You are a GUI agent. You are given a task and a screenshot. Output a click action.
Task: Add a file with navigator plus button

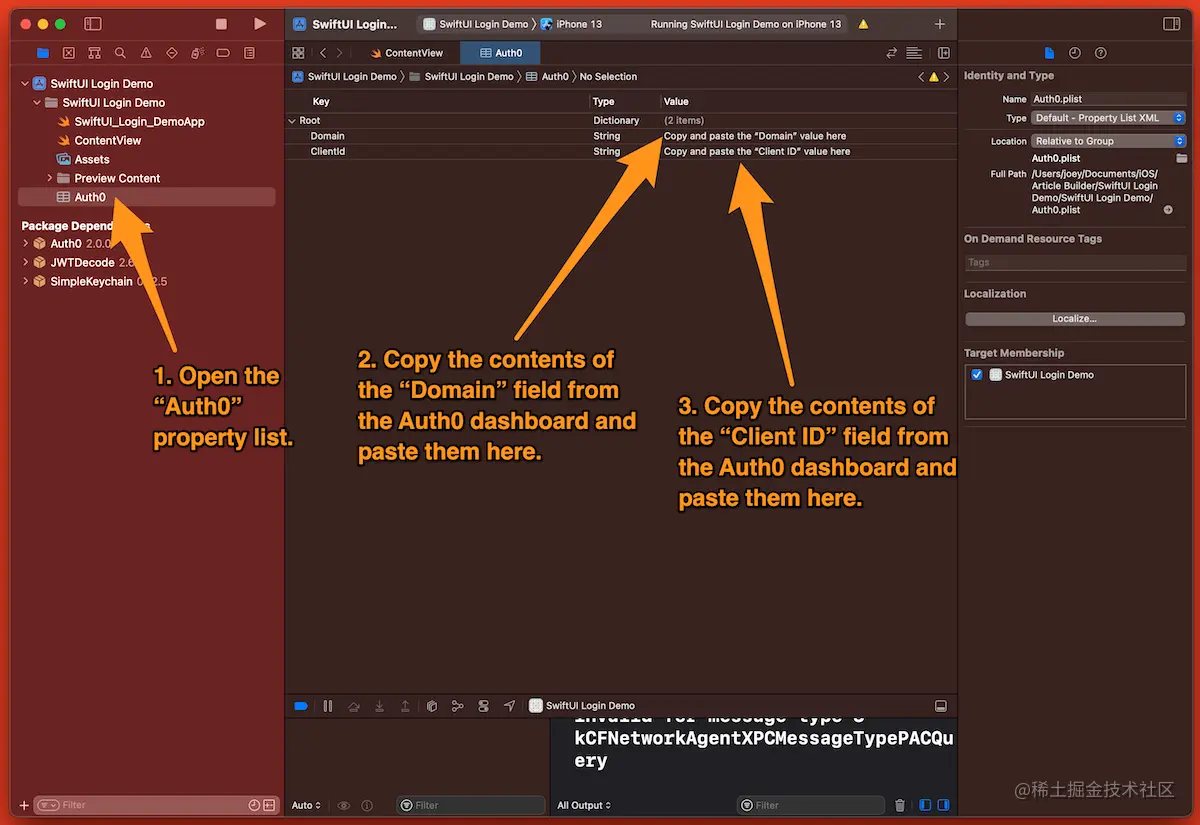click(x=24, y=805)
